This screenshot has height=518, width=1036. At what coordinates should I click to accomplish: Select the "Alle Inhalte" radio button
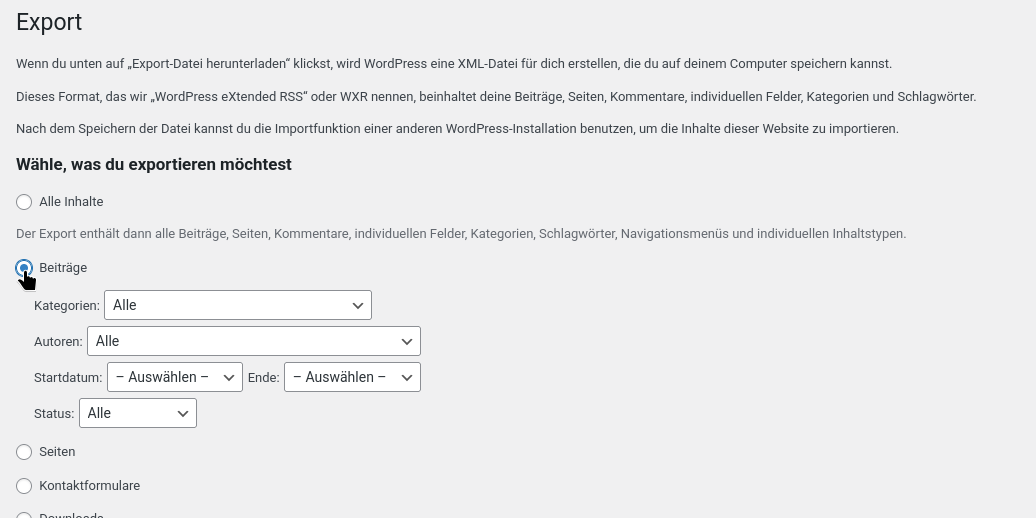tap(24, 202)
